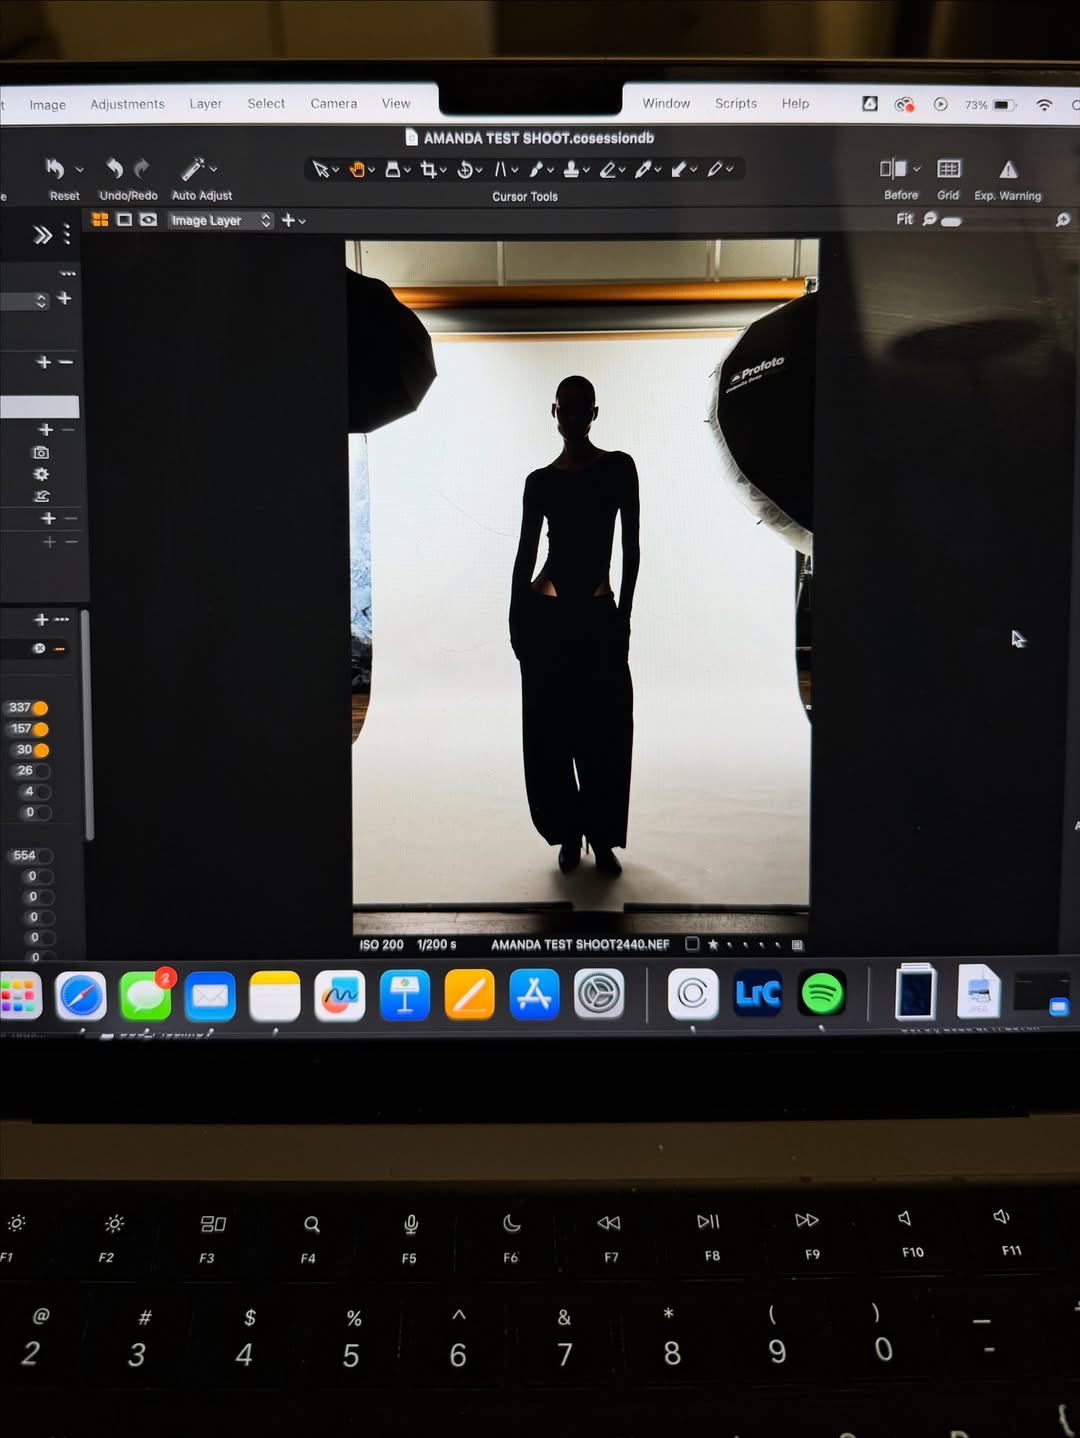Open the Camera menu
1080x1438 pixels.
[x=333, y=103]
